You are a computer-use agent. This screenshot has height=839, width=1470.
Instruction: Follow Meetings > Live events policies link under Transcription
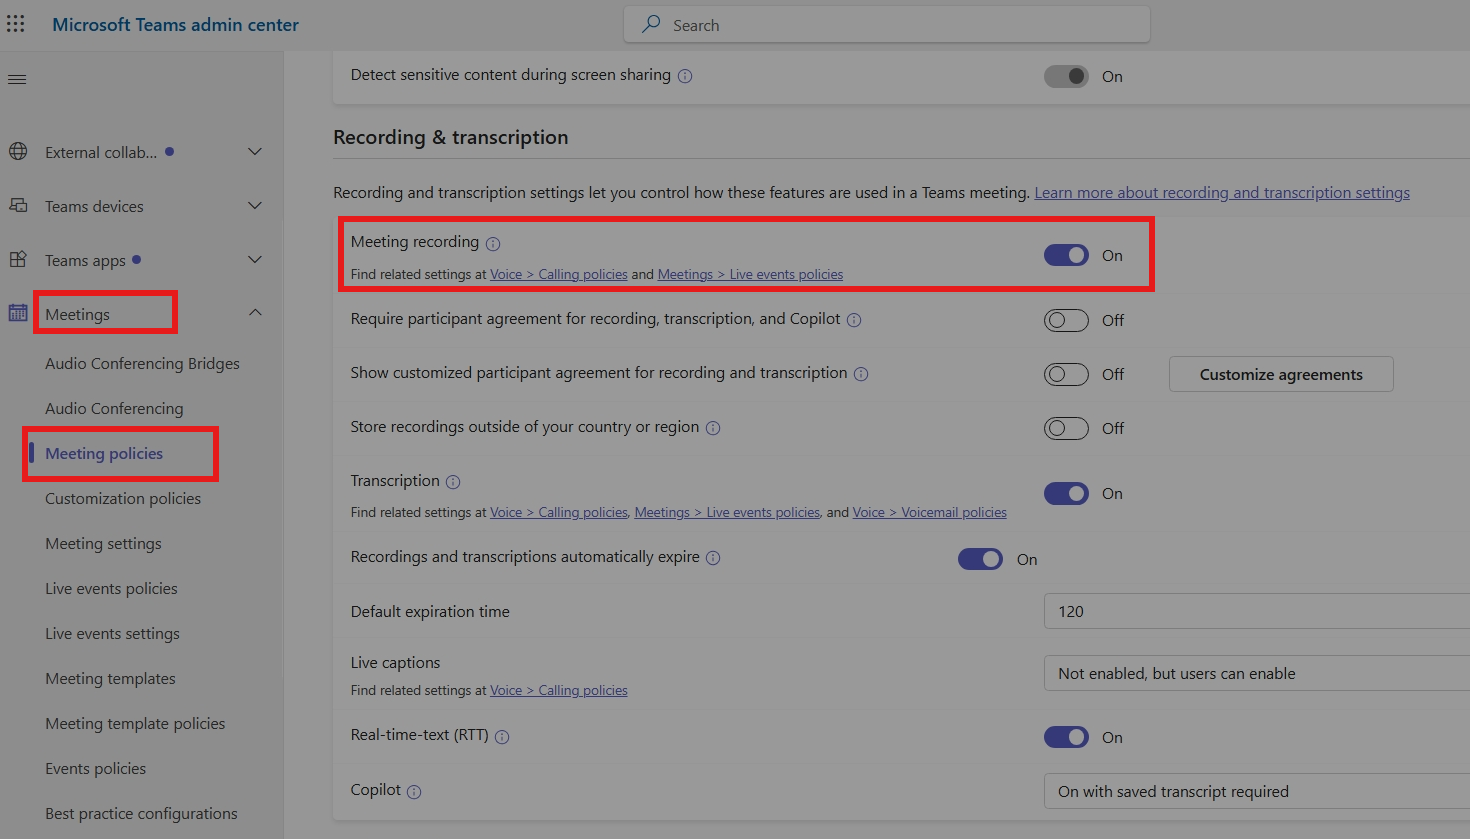727,512
